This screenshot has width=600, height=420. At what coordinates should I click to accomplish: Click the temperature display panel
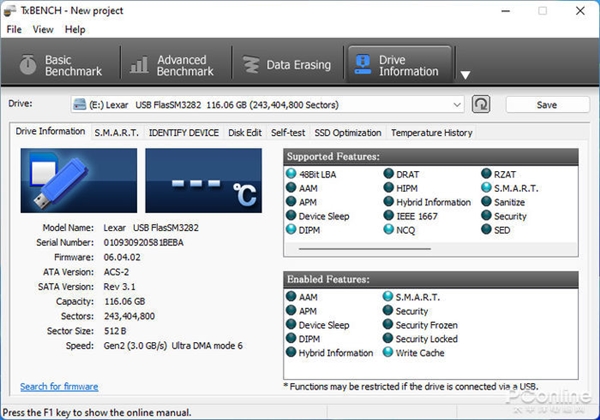click(203, 181)
